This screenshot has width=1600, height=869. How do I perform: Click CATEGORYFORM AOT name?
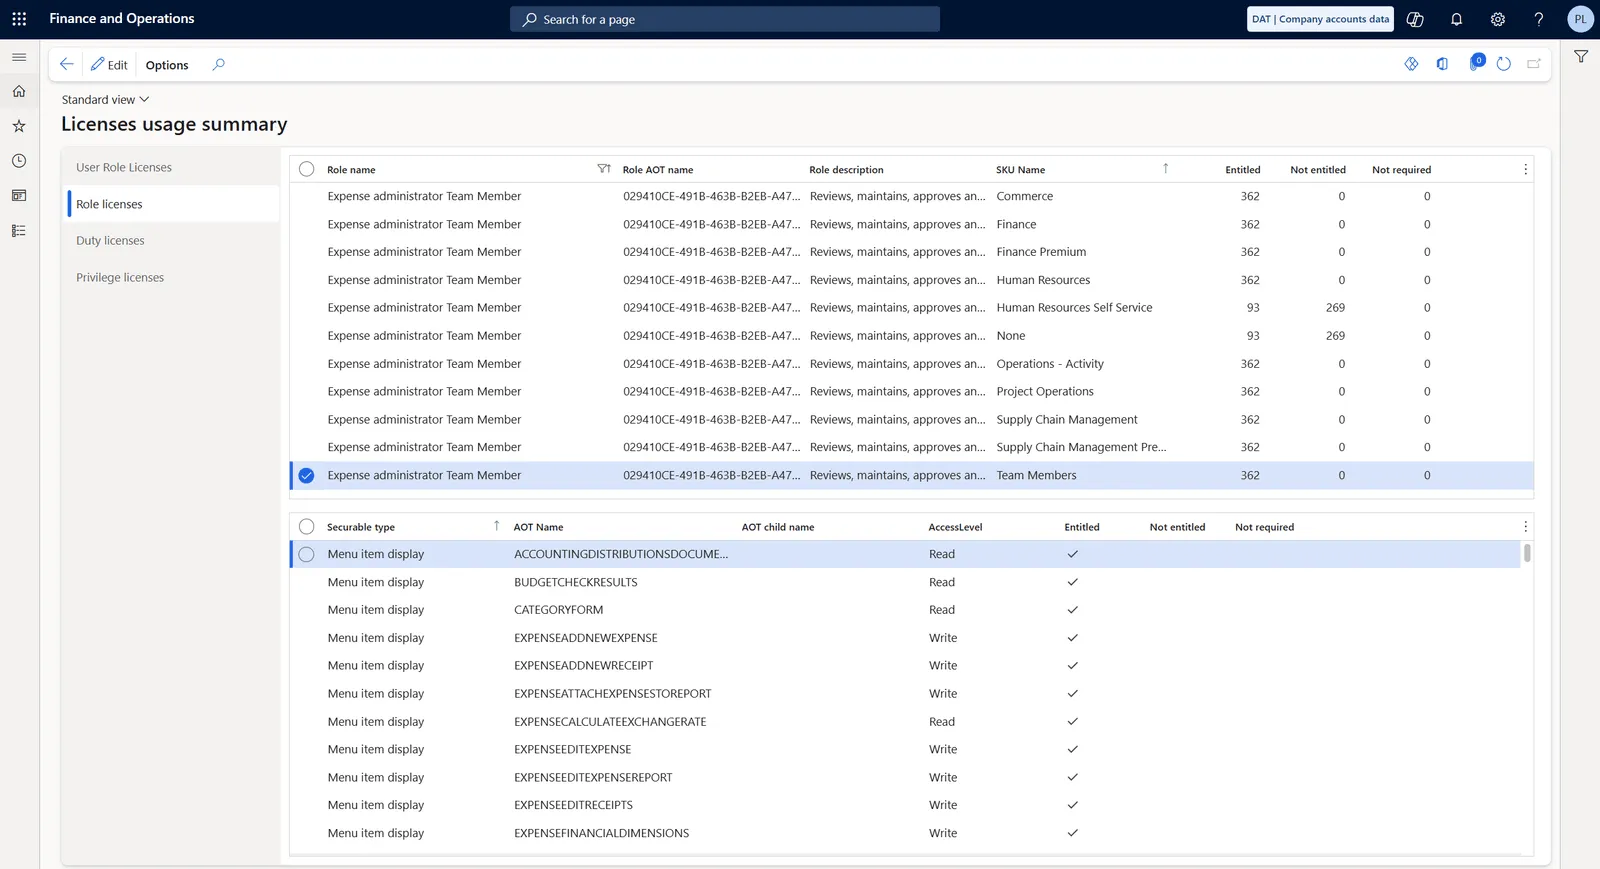click(x=559, y=610)
